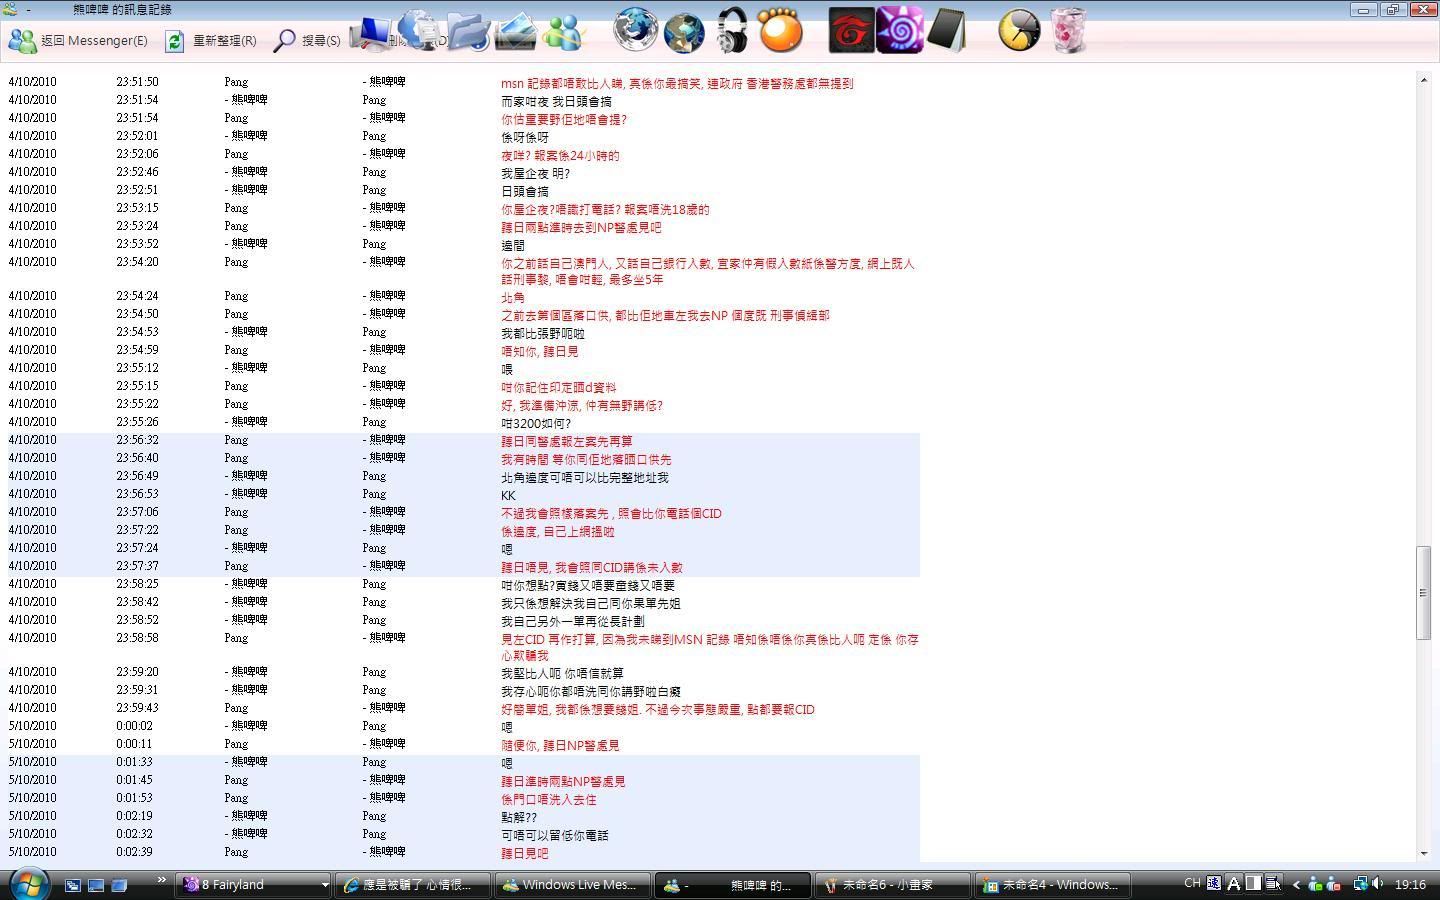Open the black notepad dock icon
Image resolution: width=1440 pixels, height=900 pixels.
tap(946, 31)
